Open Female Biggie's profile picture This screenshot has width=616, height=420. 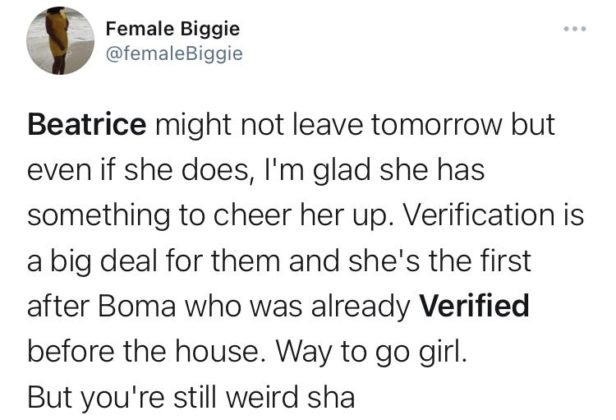click(60, 41)
